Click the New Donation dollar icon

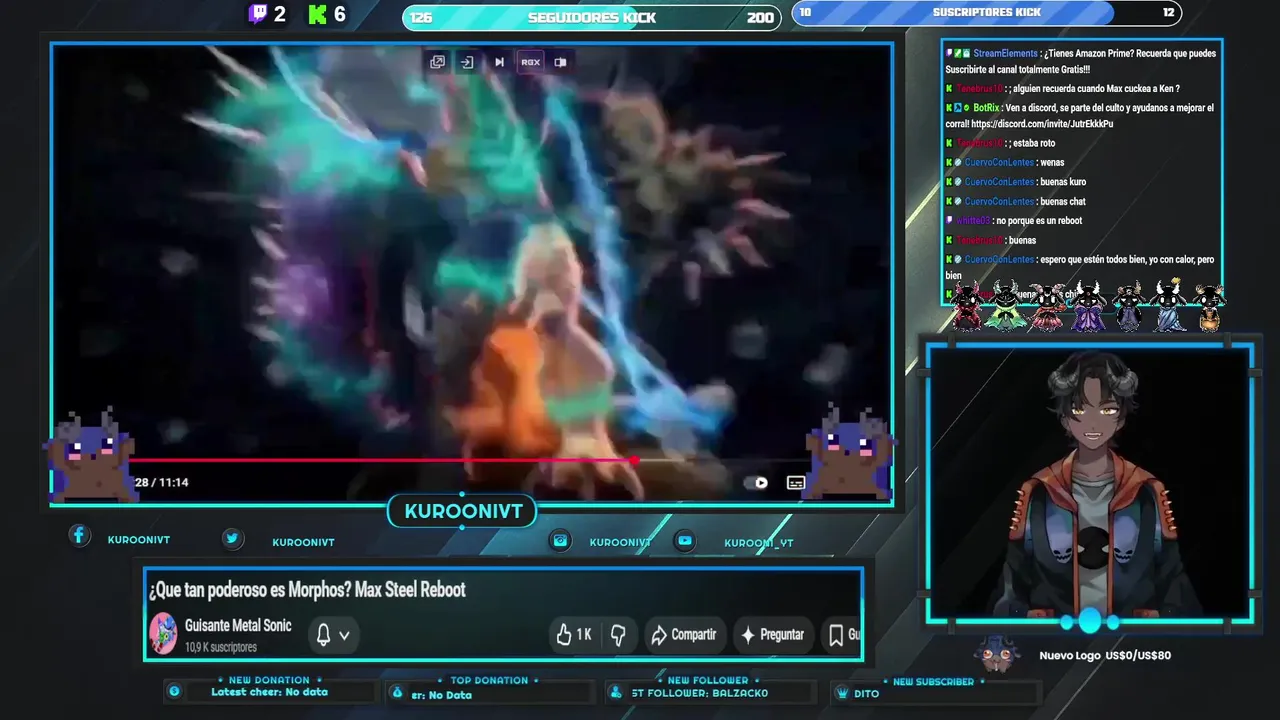pos(174,691)
